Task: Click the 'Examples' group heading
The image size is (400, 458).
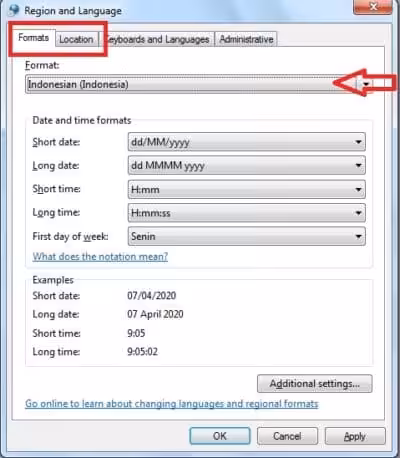Action: [53, 280]
